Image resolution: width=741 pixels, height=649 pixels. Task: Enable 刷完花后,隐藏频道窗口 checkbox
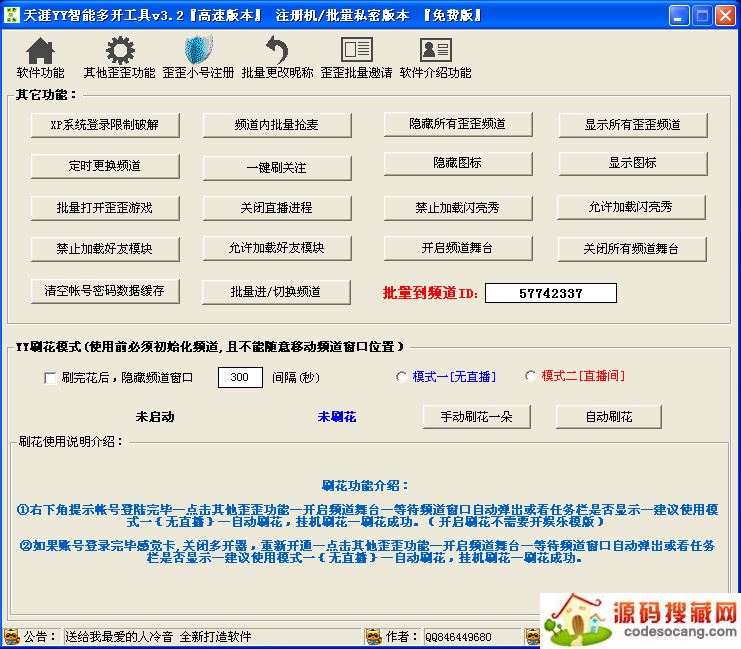[50, 378]
